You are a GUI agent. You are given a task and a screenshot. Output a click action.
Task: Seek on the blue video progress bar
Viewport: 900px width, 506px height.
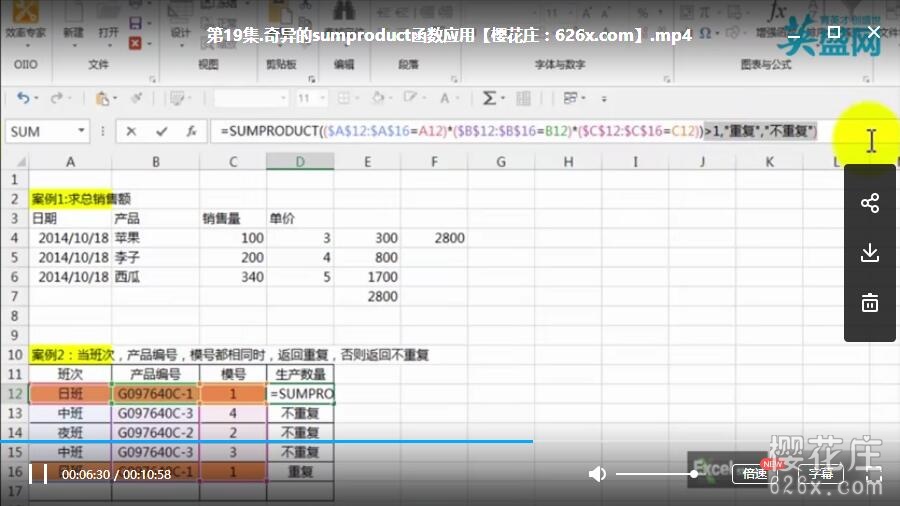click(x=266, y=441)
